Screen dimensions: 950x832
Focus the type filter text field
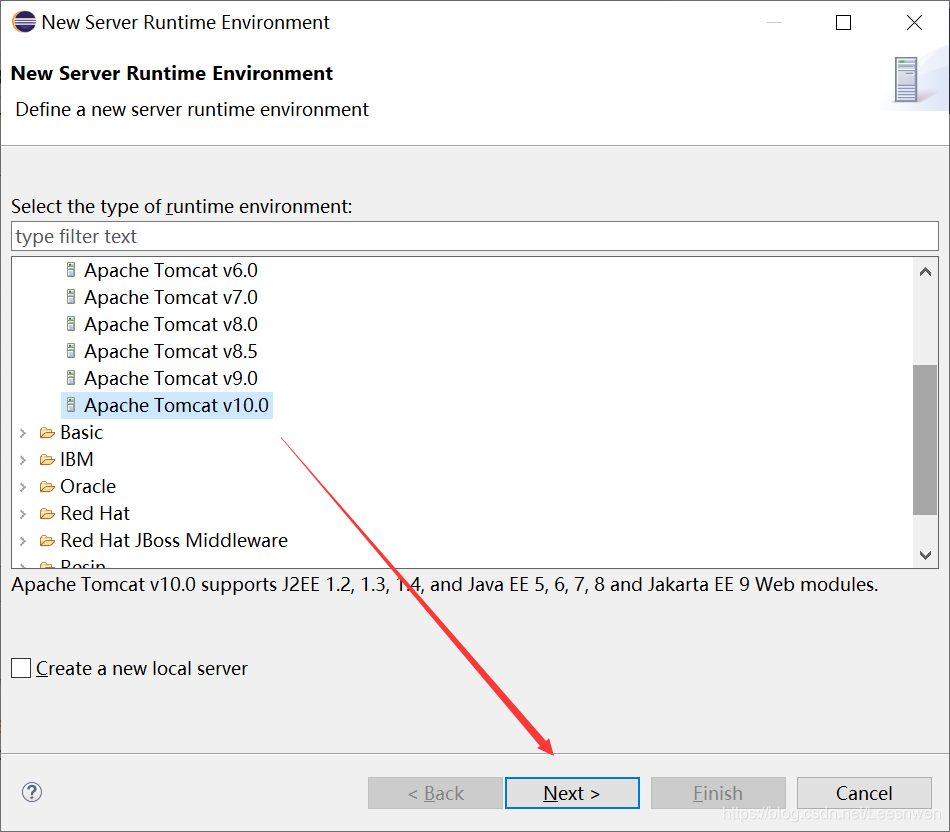click(474, 237)
